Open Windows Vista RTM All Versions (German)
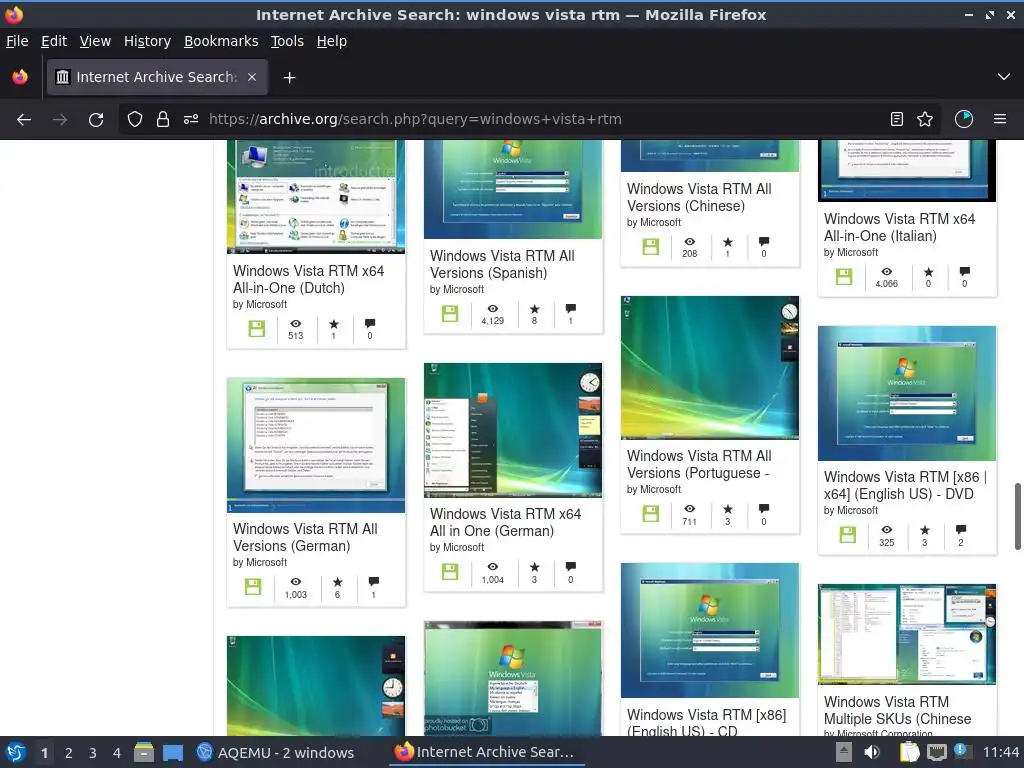 (x=305, y=537)
